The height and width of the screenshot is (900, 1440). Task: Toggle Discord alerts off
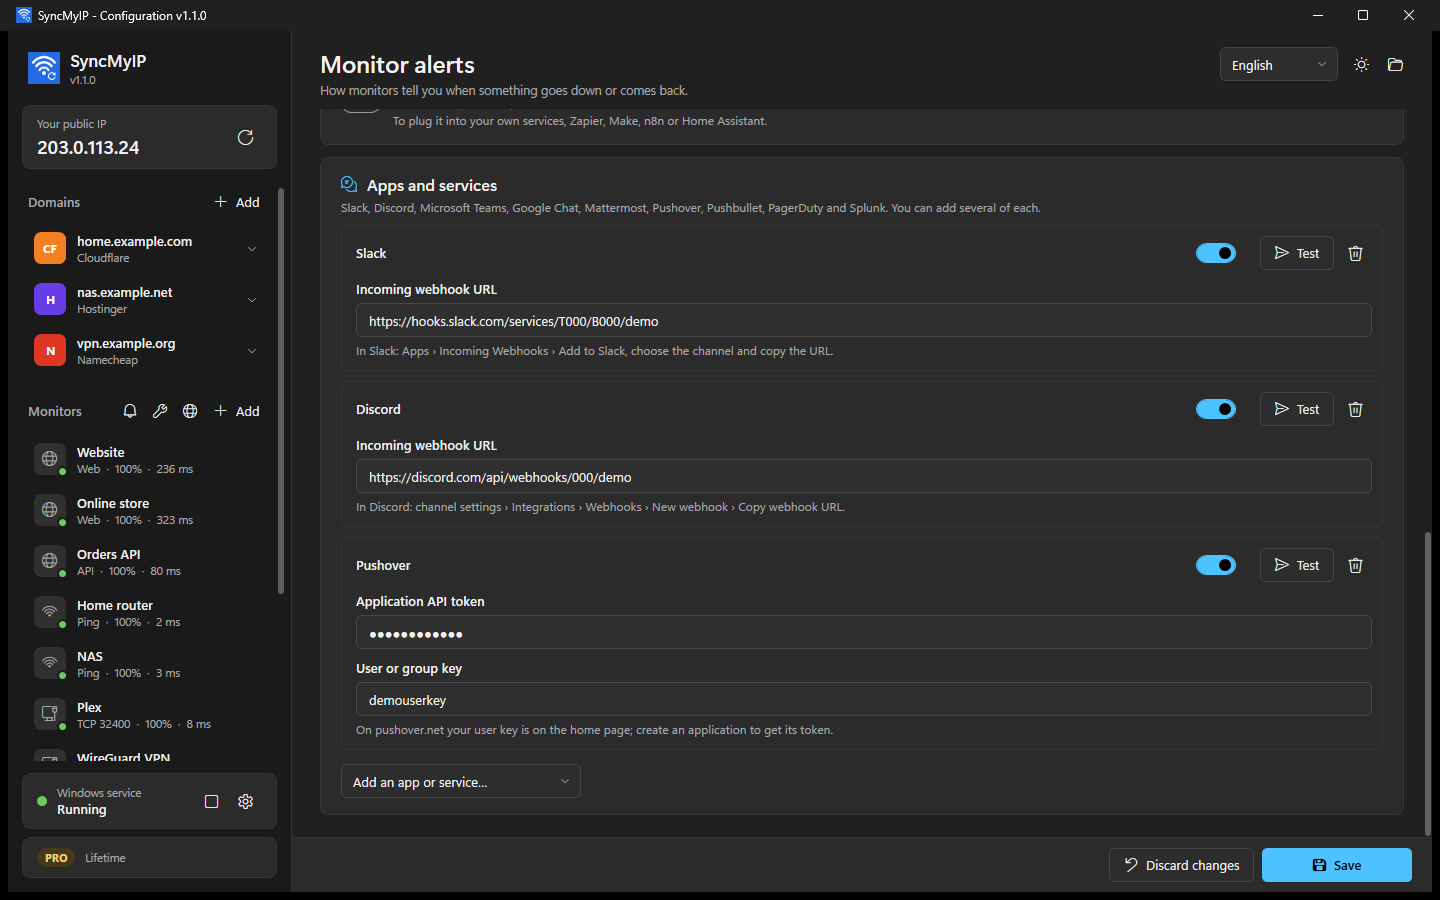(1216, 409)
